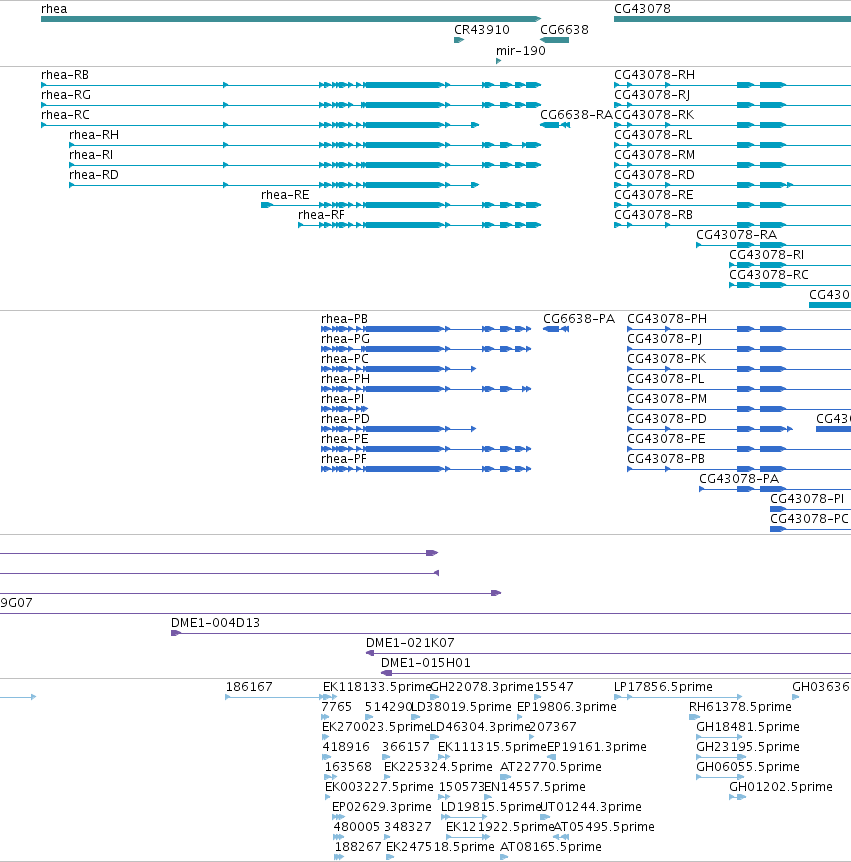Select protein rhea-PF
The height and width of the screenshot is (862, 851).
point(426,469)
